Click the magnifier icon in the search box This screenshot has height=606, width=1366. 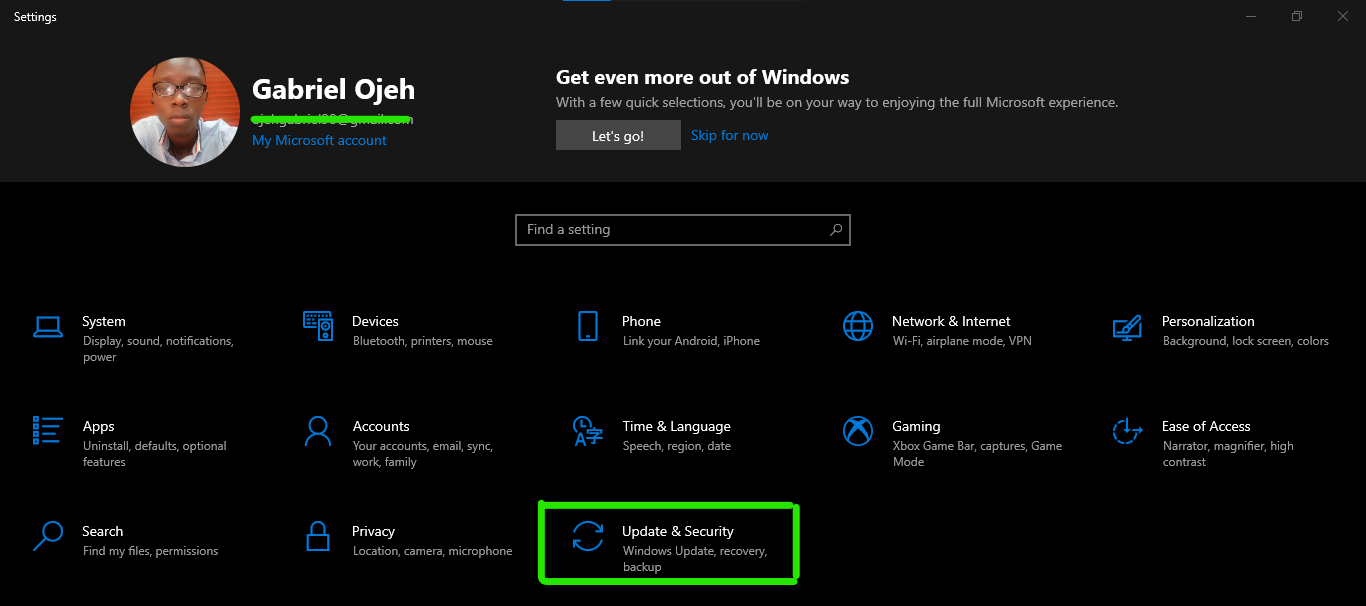click(836, 229)
